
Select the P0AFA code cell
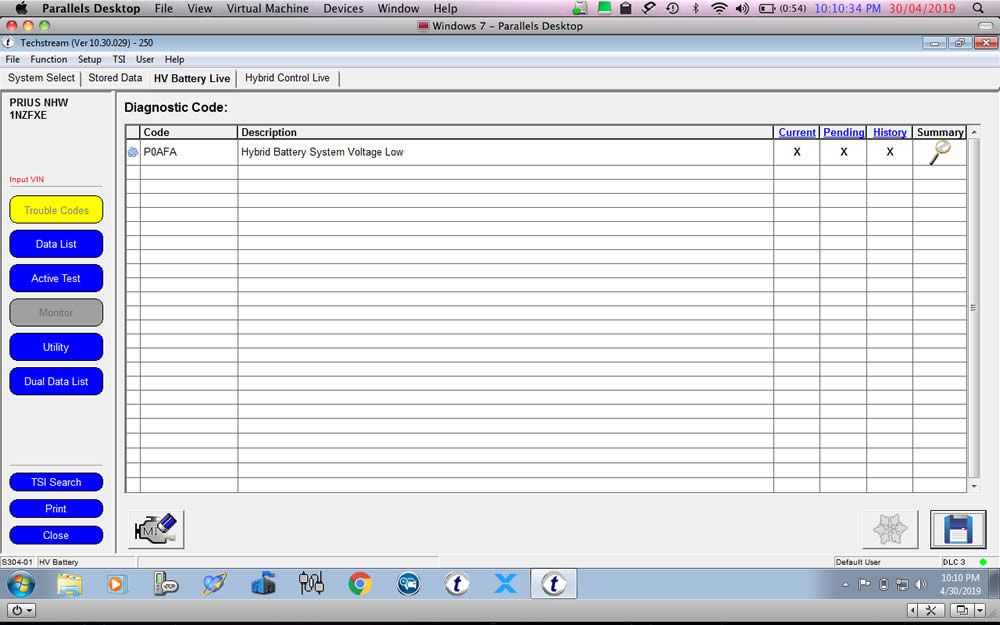coord(189,152)
